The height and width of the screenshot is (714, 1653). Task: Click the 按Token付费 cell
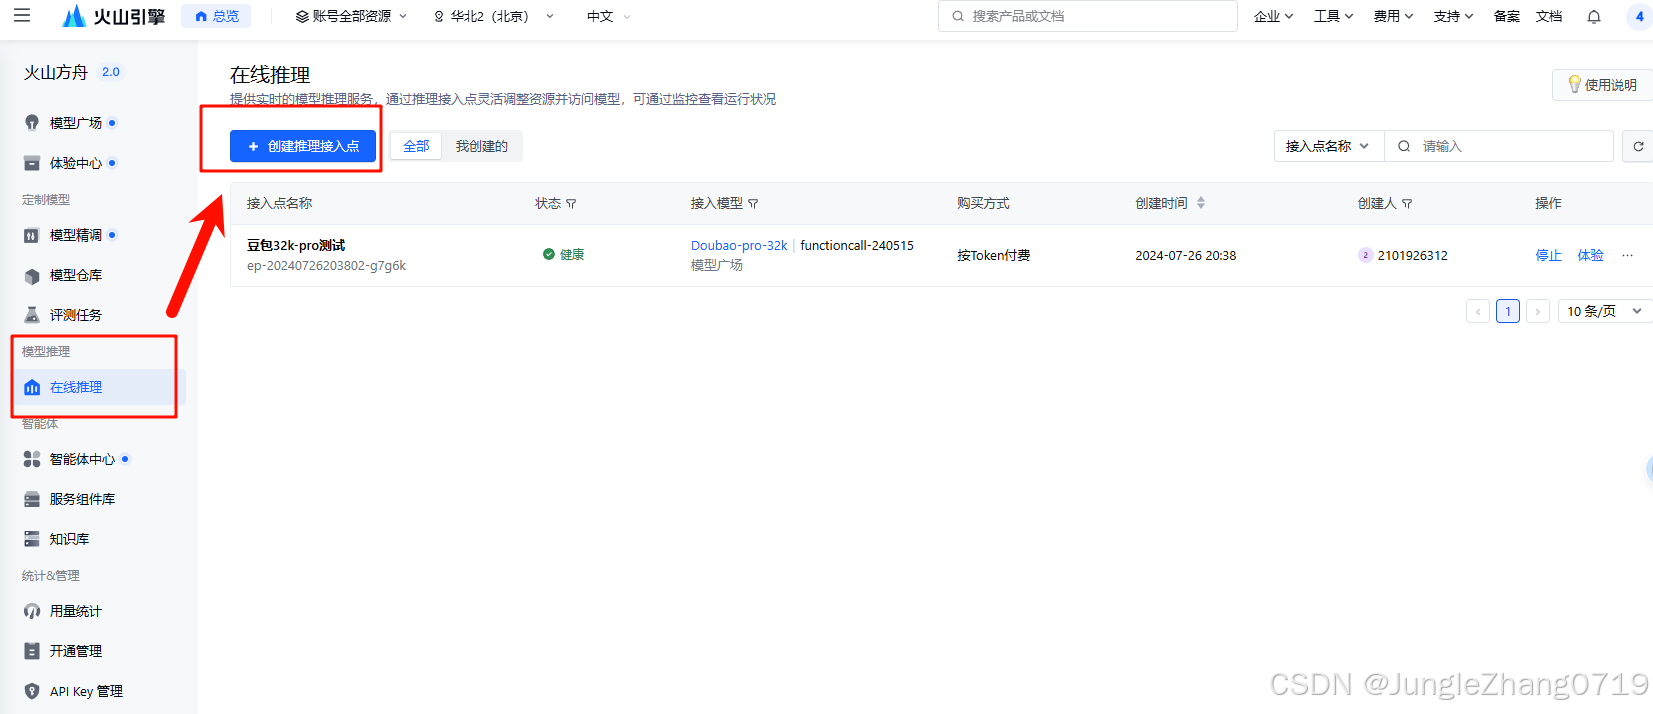click(x=993, y=255)
